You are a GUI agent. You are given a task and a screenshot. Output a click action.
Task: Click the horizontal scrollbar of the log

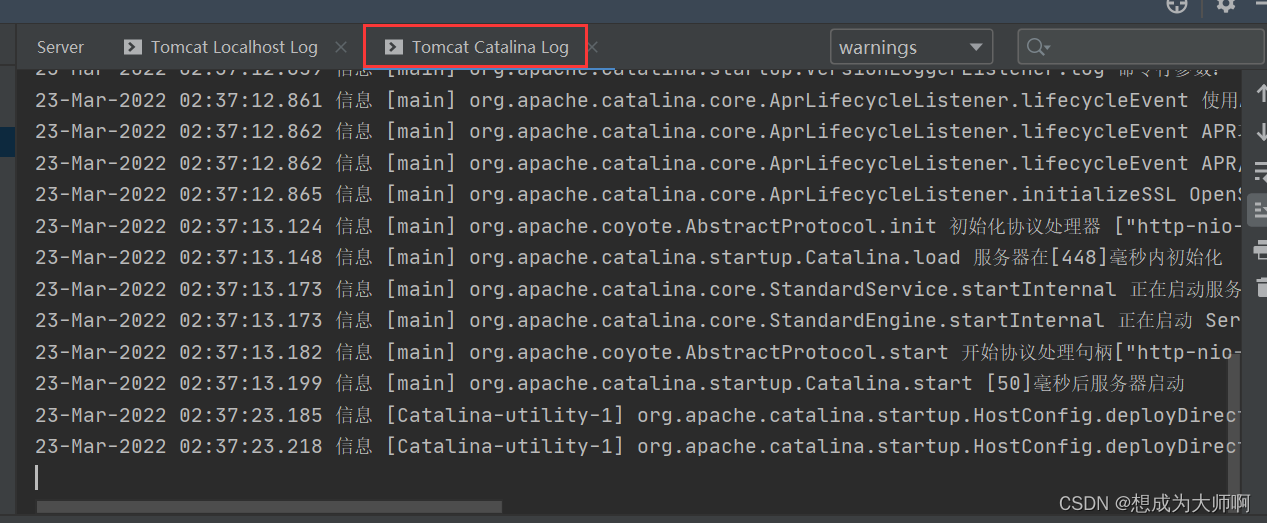pyautogui.click(x=268, y=507)
